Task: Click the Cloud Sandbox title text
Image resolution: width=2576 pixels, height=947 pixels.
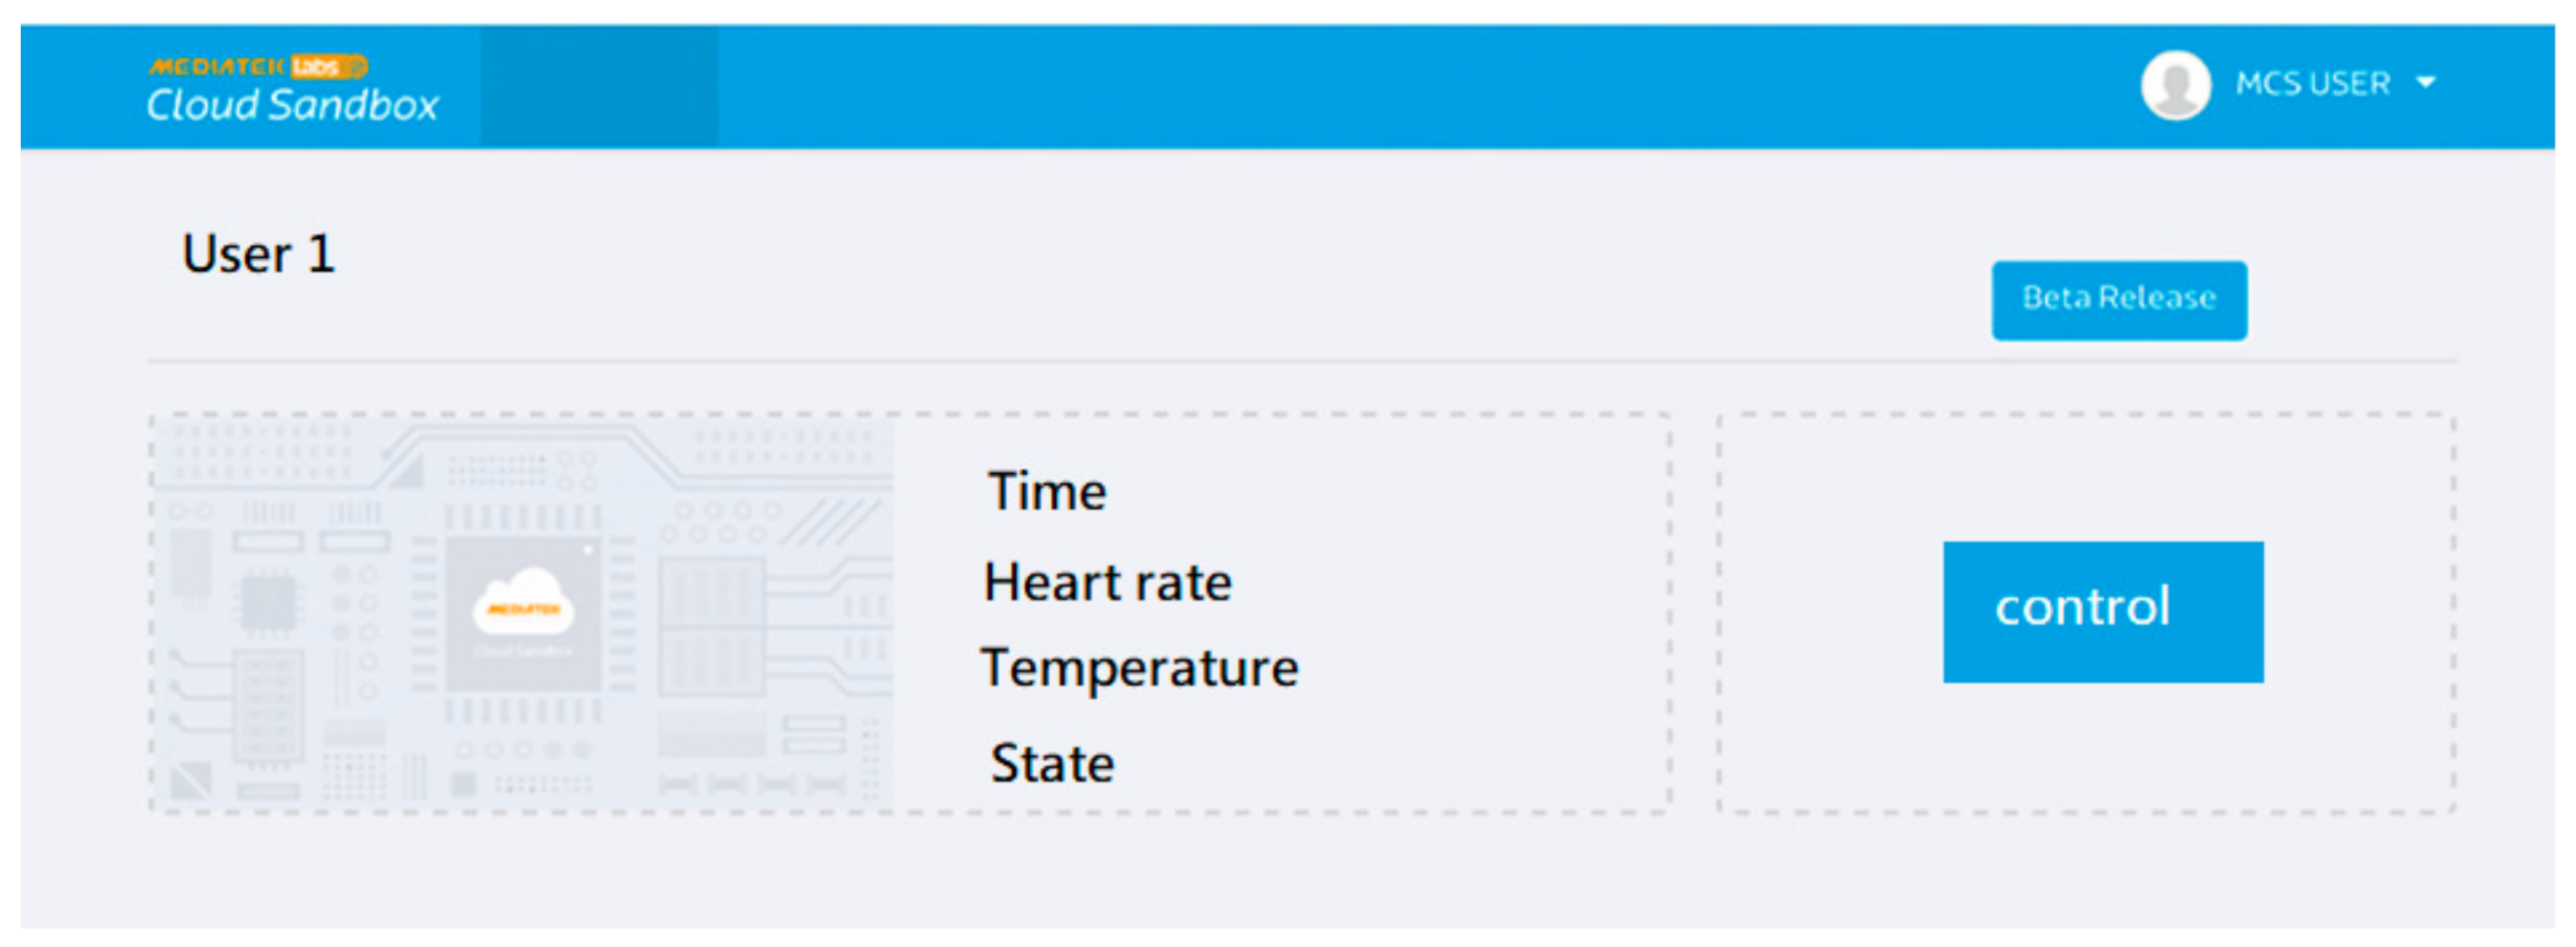Action: point(292,106)
